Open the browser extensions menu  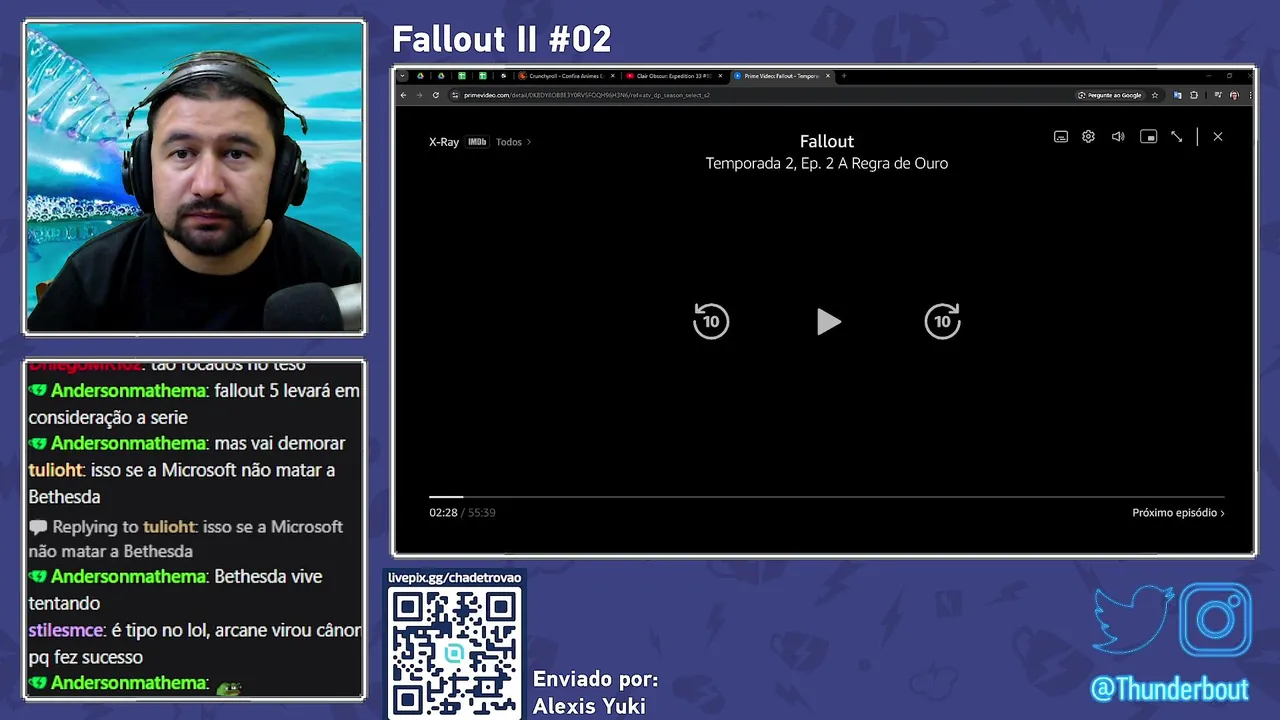pyautogui.click(x=1194, y=95)
